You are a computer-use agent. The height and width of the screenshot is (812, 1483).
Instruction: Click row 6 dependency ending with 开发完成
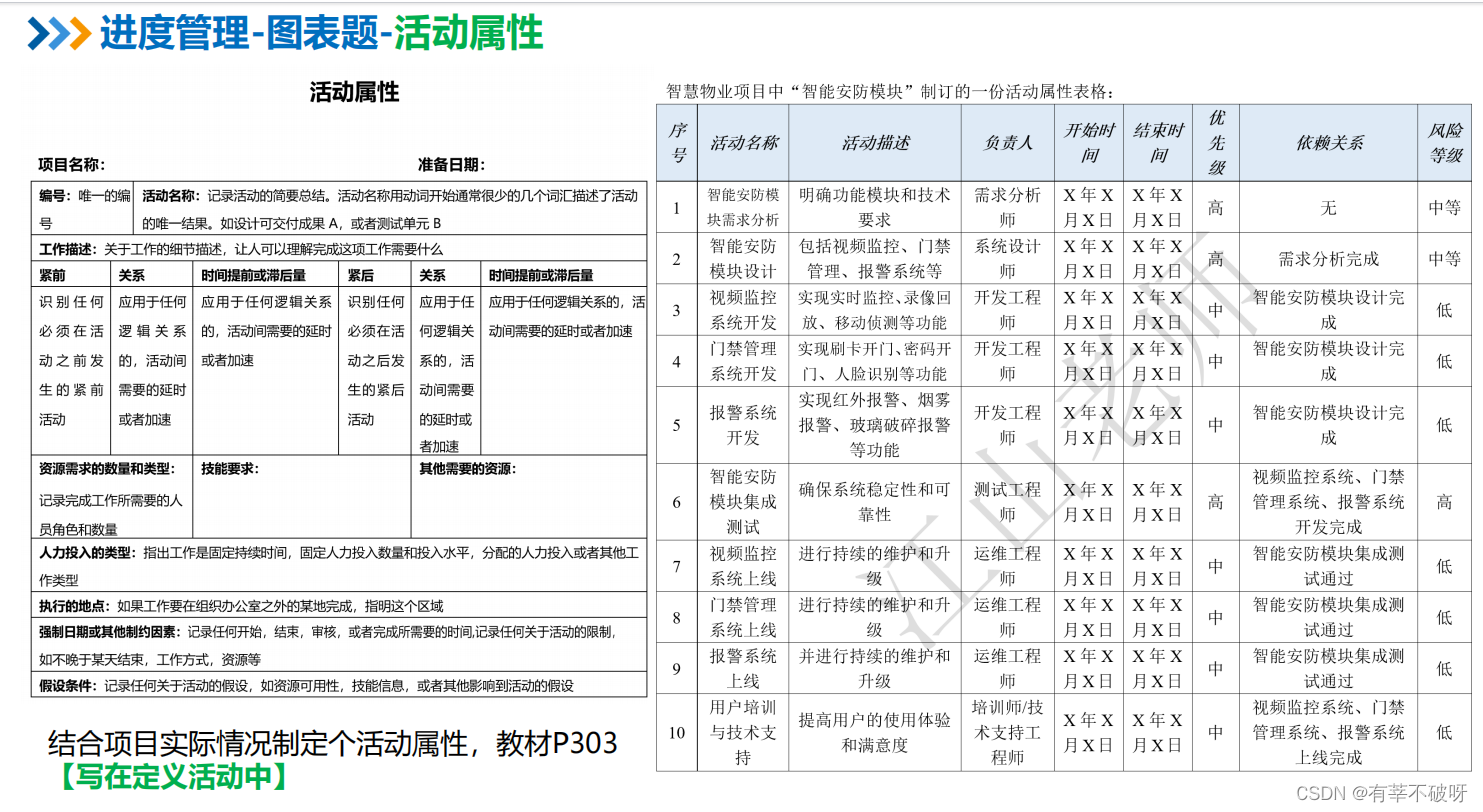[1329, 502]
